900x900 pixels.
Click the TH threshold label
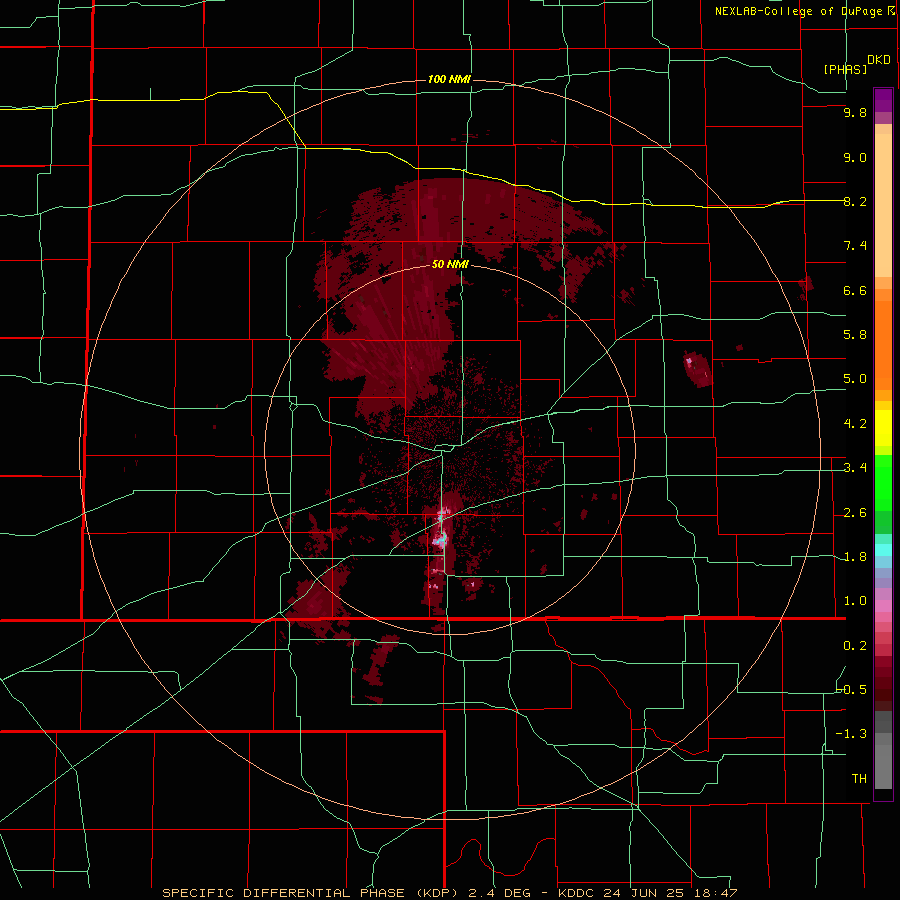pos(859,779)
